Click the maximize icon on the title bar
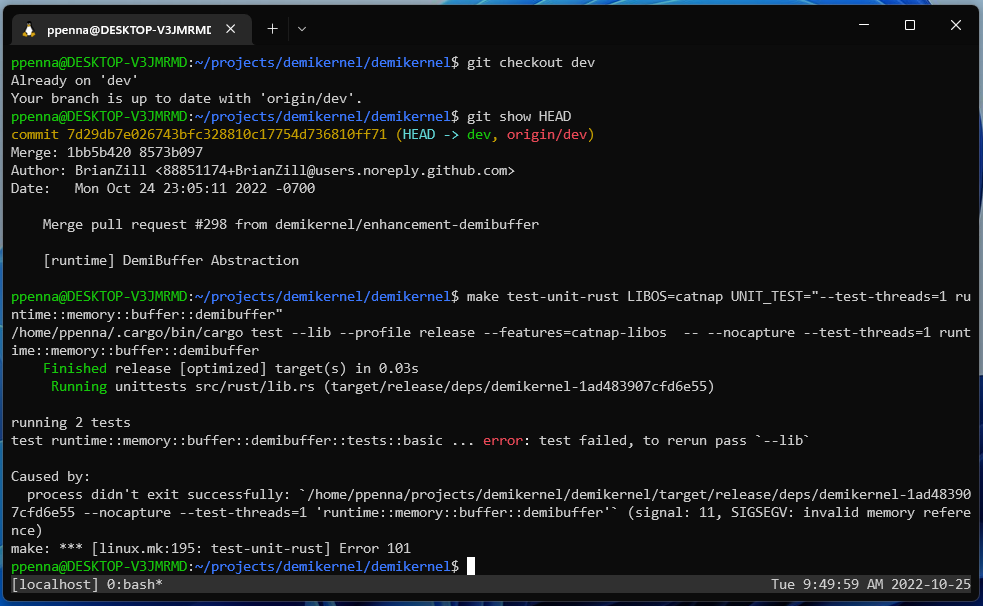 [909, 25]
